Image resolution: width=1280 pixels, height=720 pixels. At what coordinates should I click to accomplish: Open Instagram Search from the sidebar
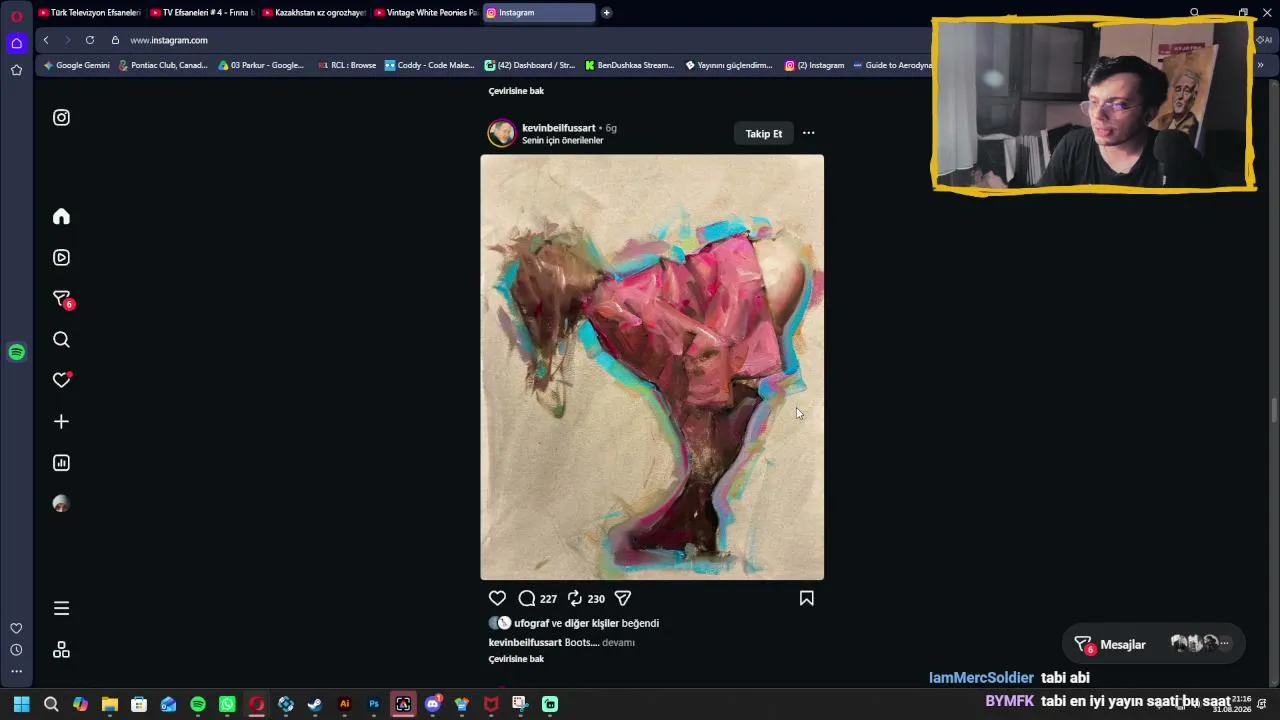pyautogui.click(x=61, y=340)
